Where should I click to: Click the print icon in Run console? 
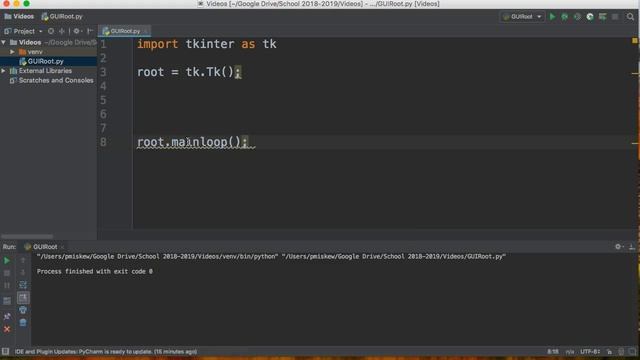pyautogui.click(x=23, y=310)
